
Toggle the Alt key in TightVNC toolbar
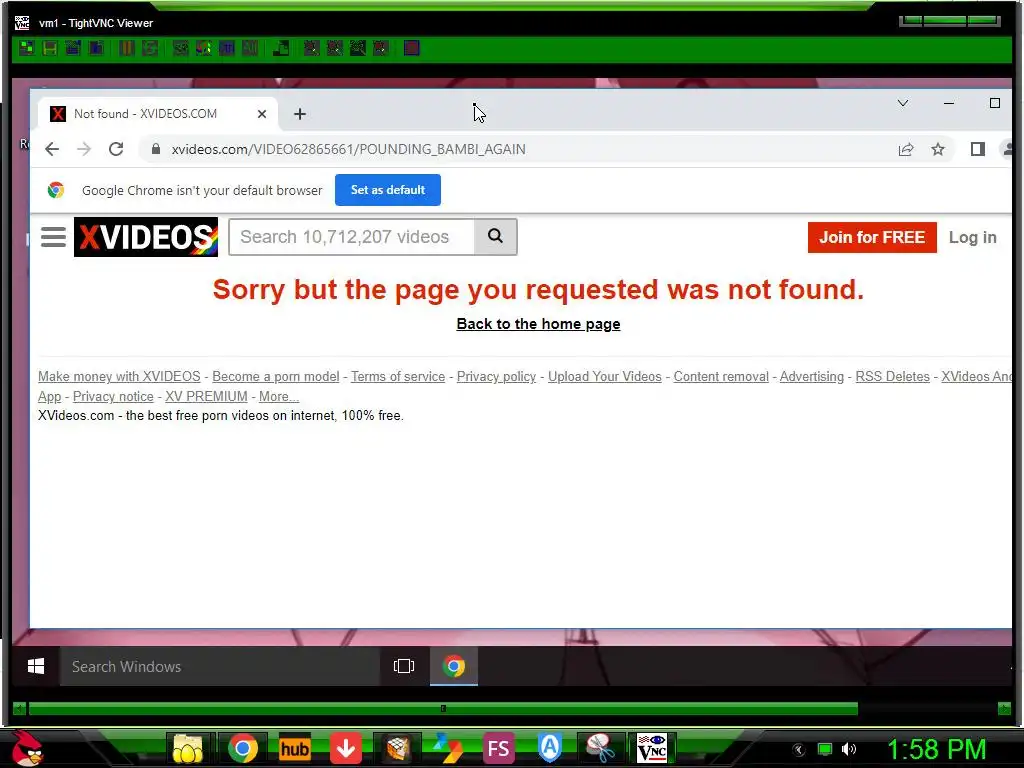(249, 48)
